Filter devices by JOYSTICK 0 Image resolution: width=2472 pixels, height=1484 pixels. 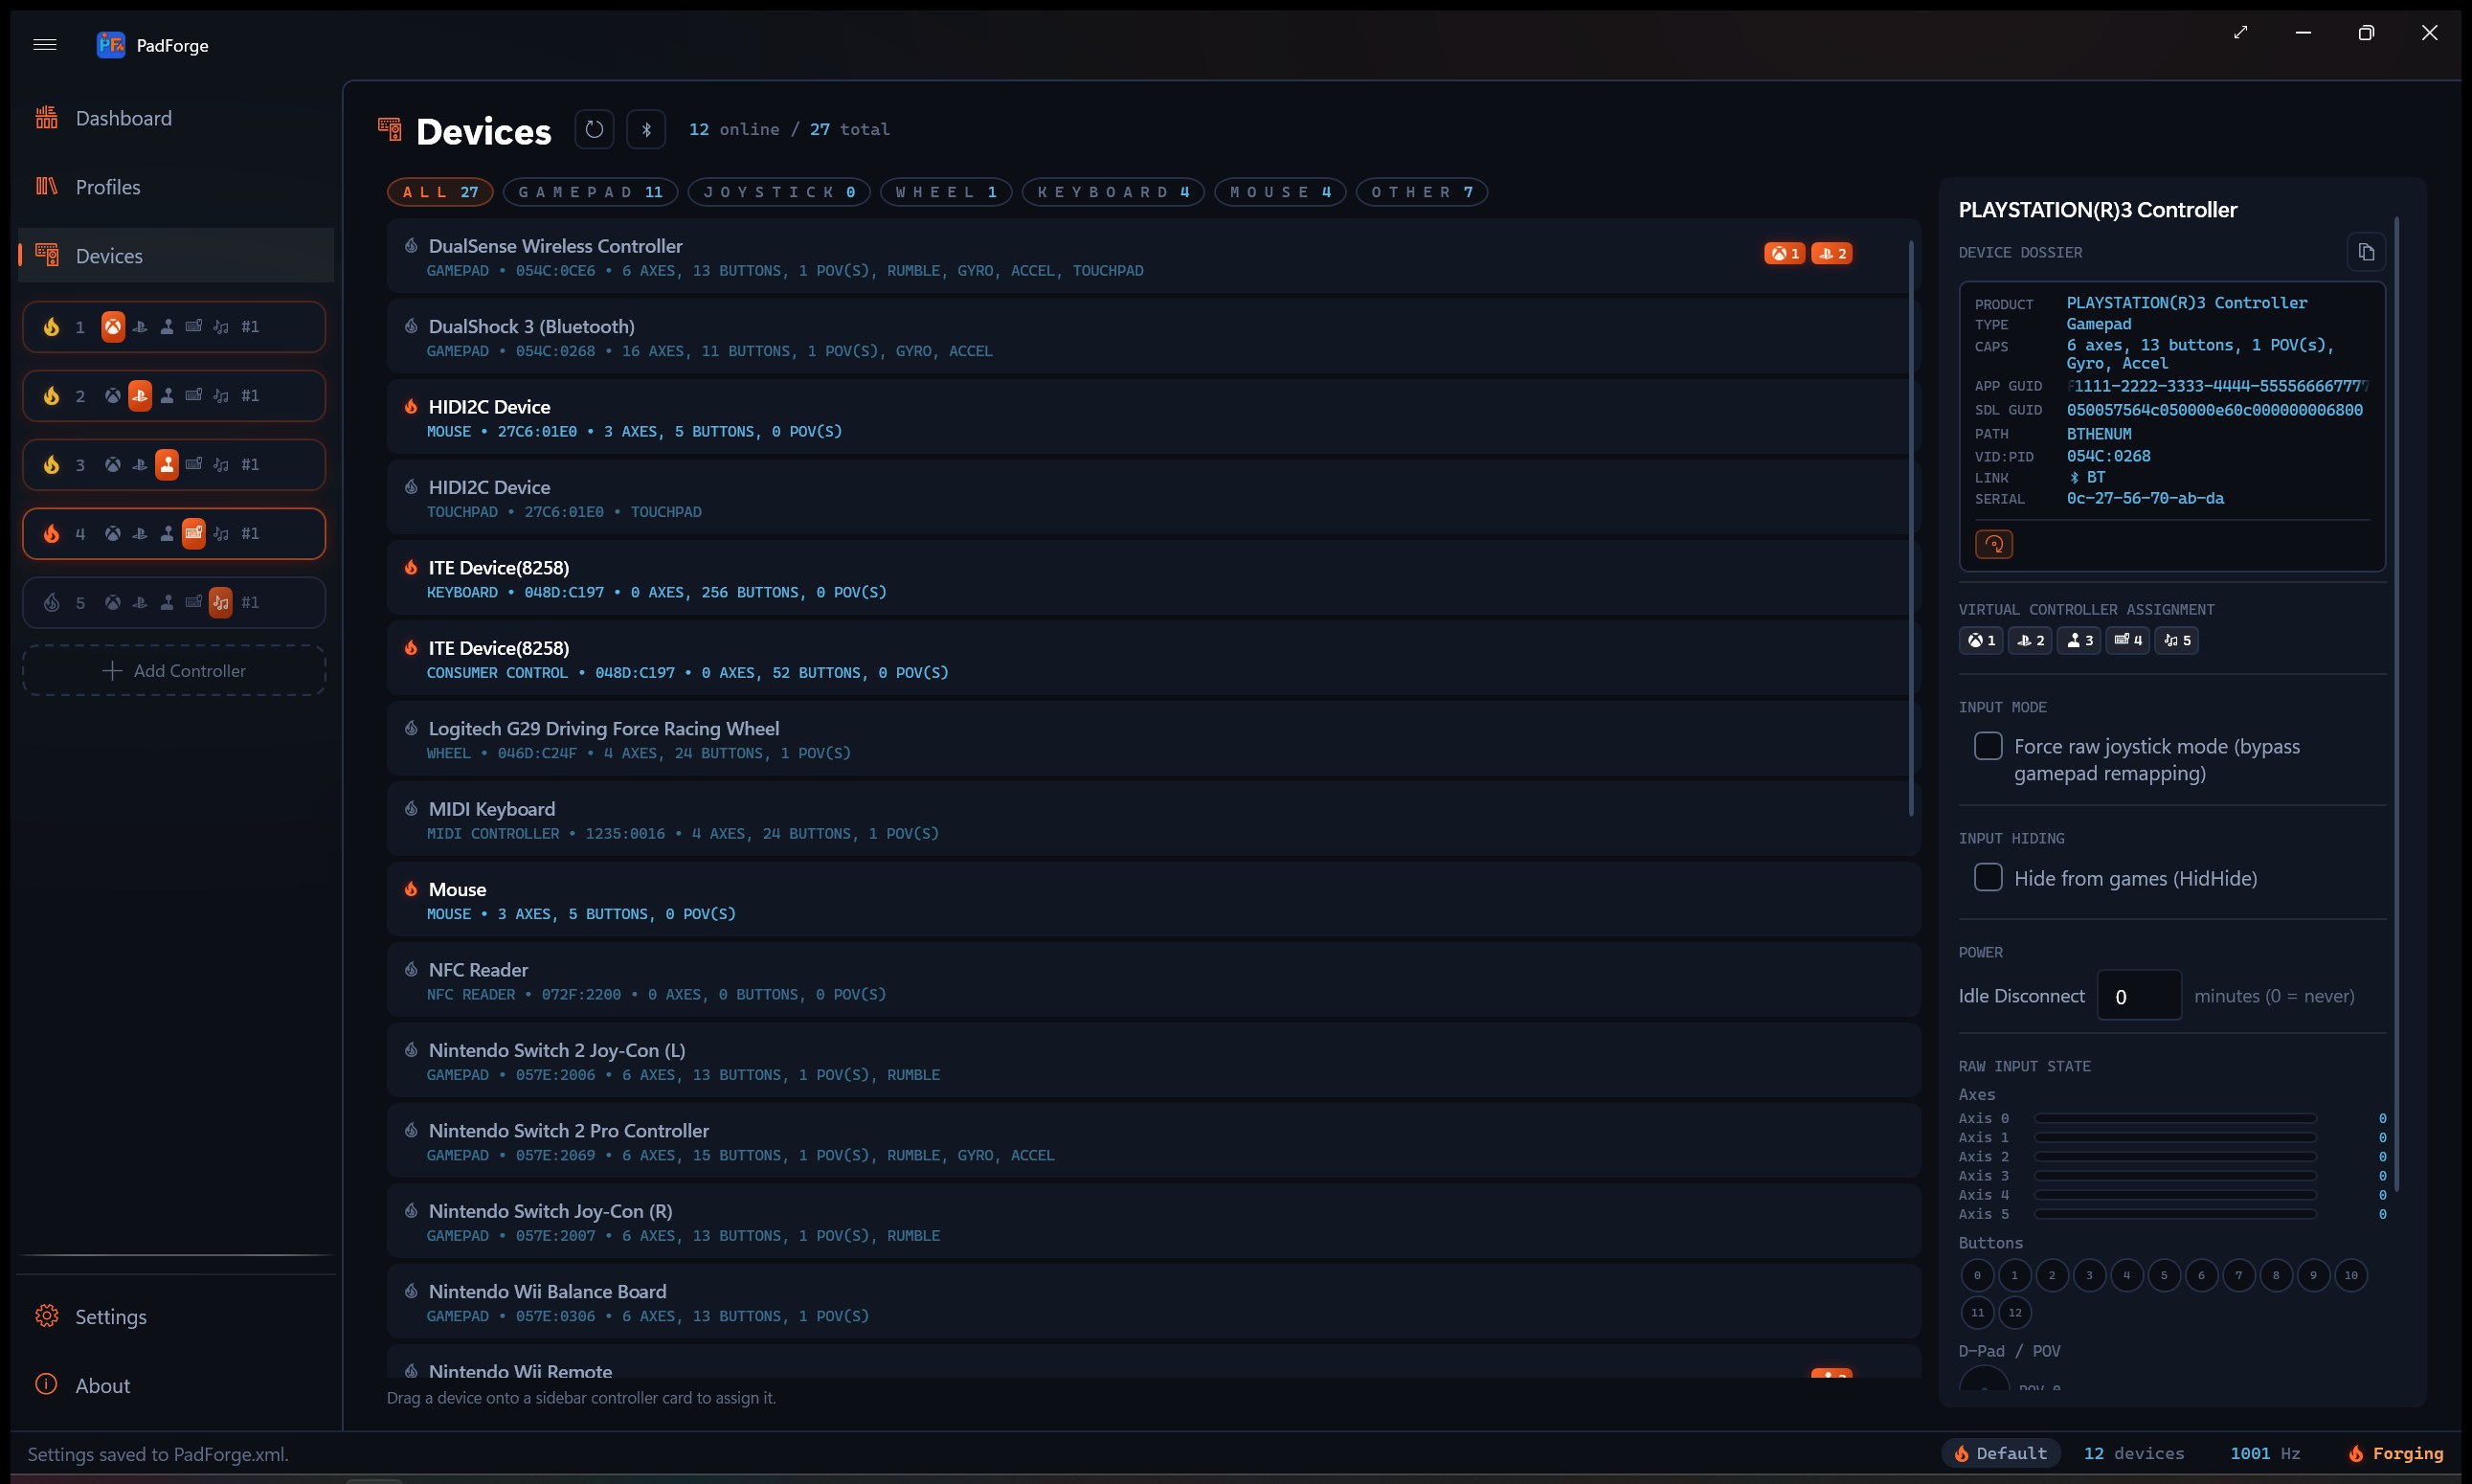[779, 192]
